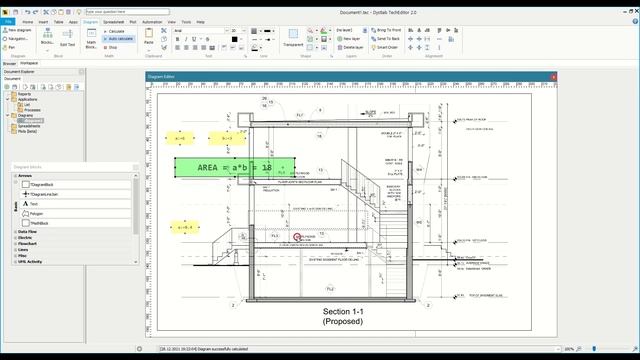Collapse the Diagrams tree node

pyautogui.click(x=7, y=116)
